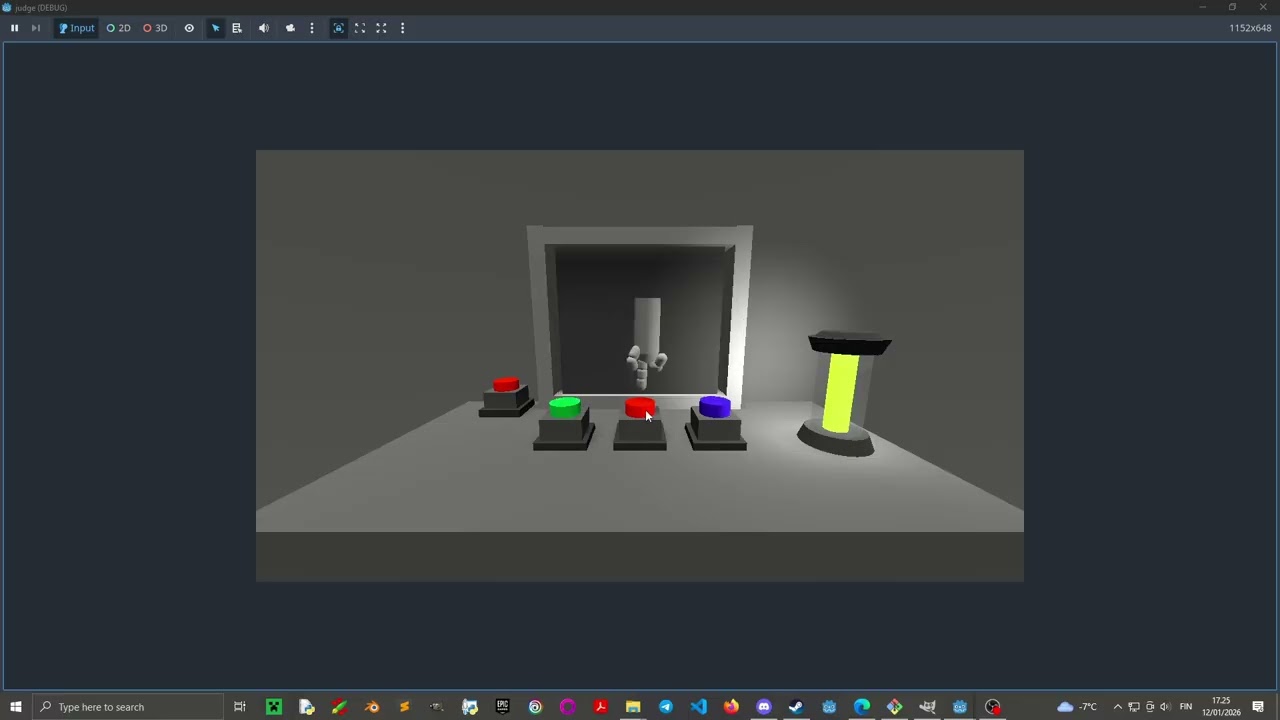
Task: Choose the list select tool
Action: [x=237, y=28]
